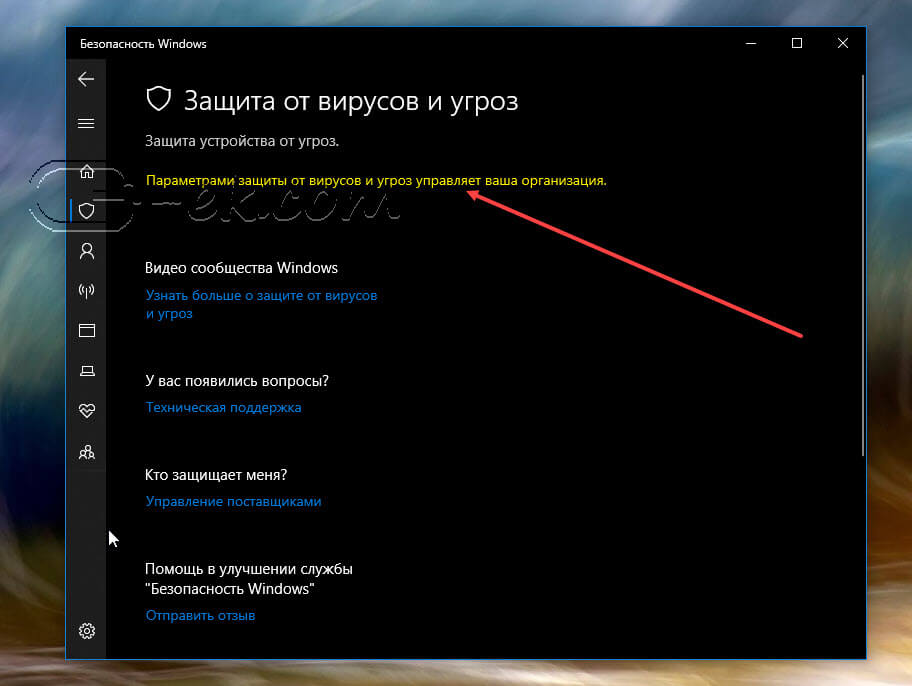The width and height of the screenshot is (912, 686).
Task: Select the virus protection shield sidebar icon
Action: coord(87,211)
